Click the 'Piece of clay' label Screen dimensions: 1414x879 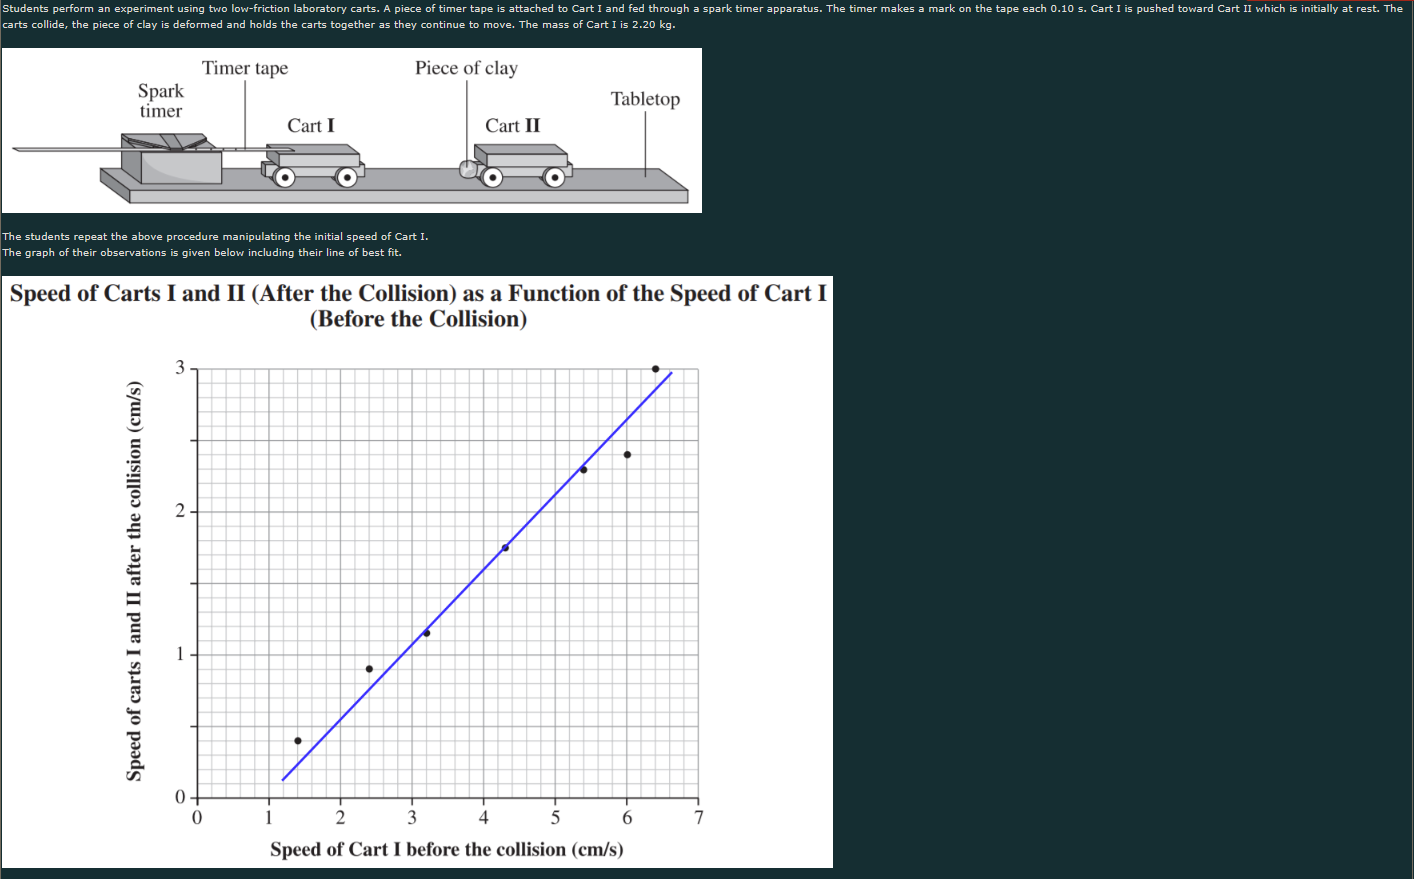(x=467, y=68)
